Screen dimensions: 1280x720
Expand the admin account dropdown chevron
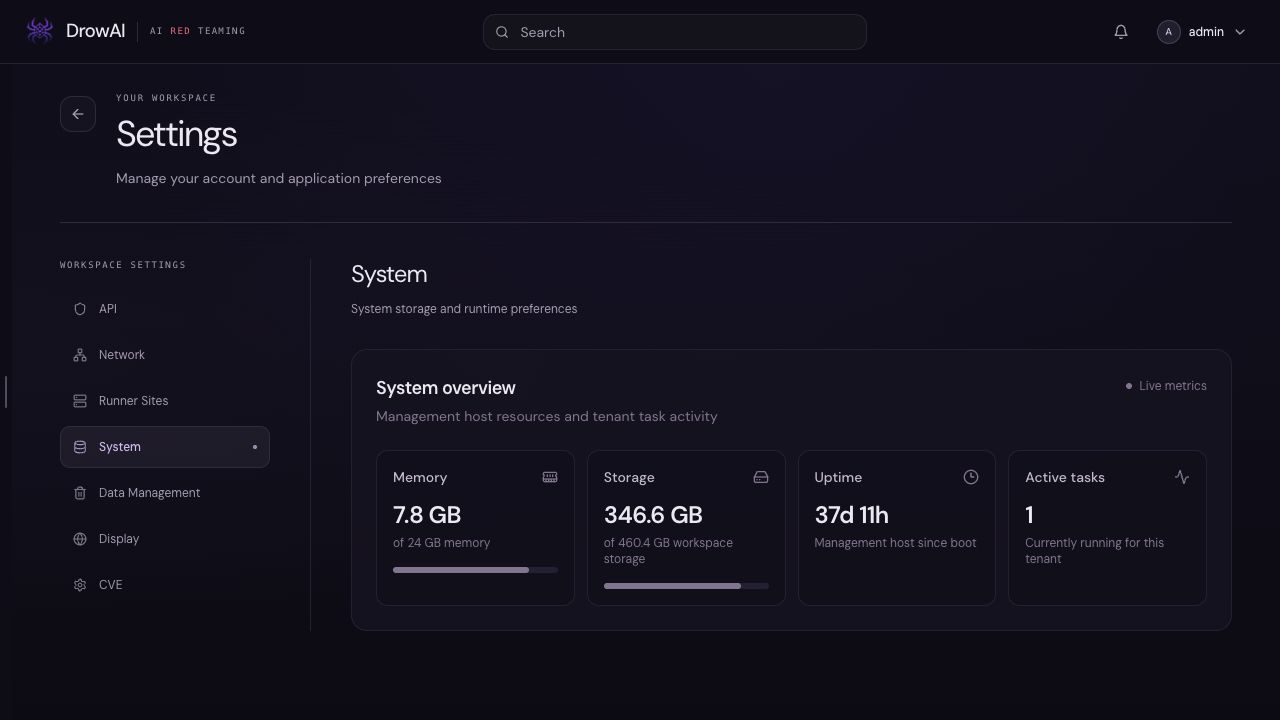(x=1240, y=32)
